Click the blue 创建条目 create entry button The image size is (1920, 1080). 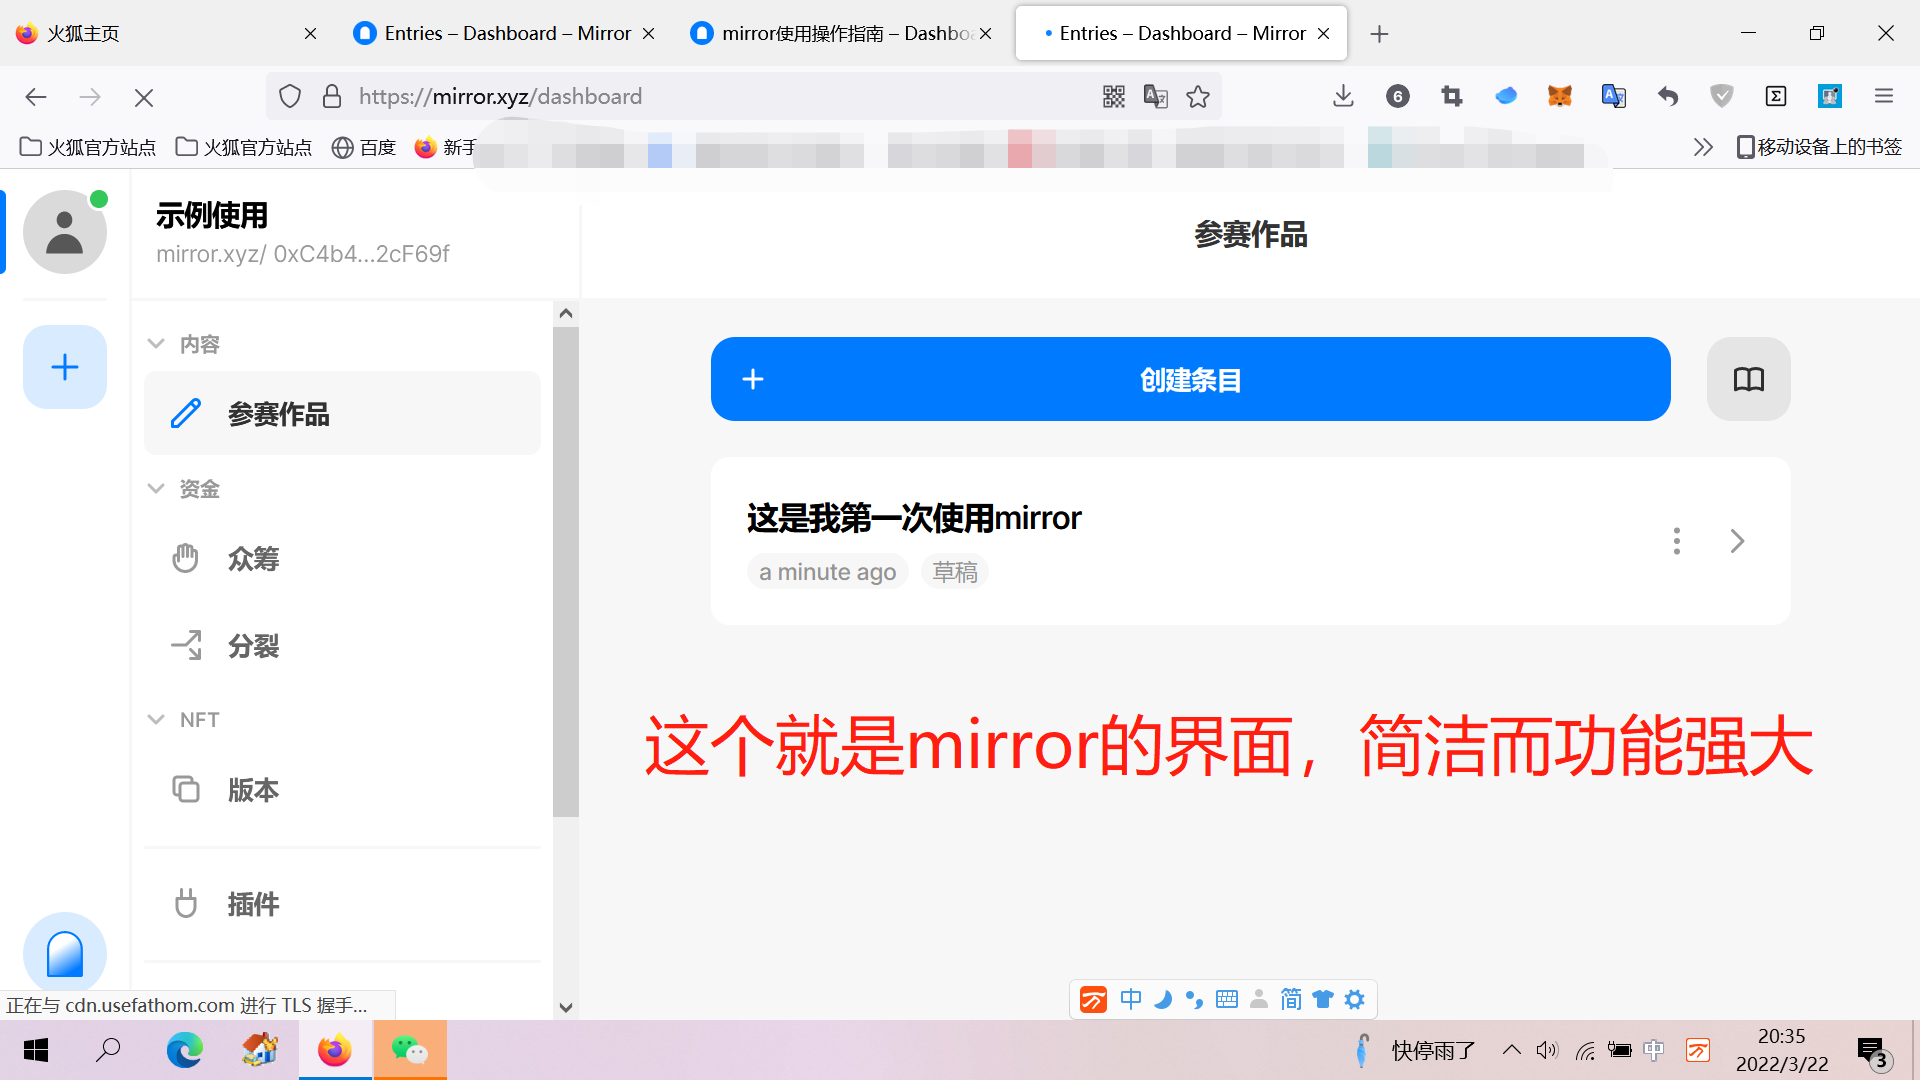pos(1190,379)
